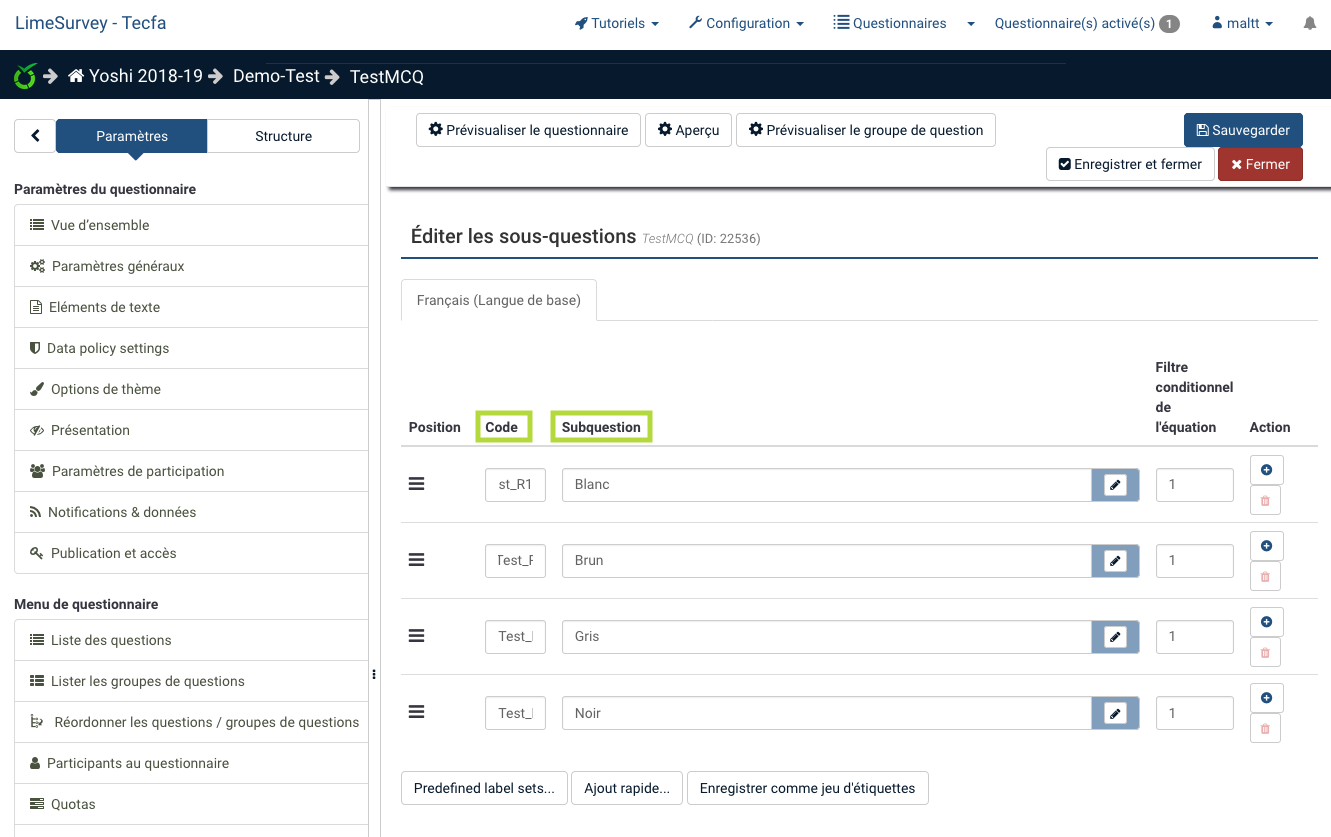Click Enregistrer et fermer button

click(1130, 164)
